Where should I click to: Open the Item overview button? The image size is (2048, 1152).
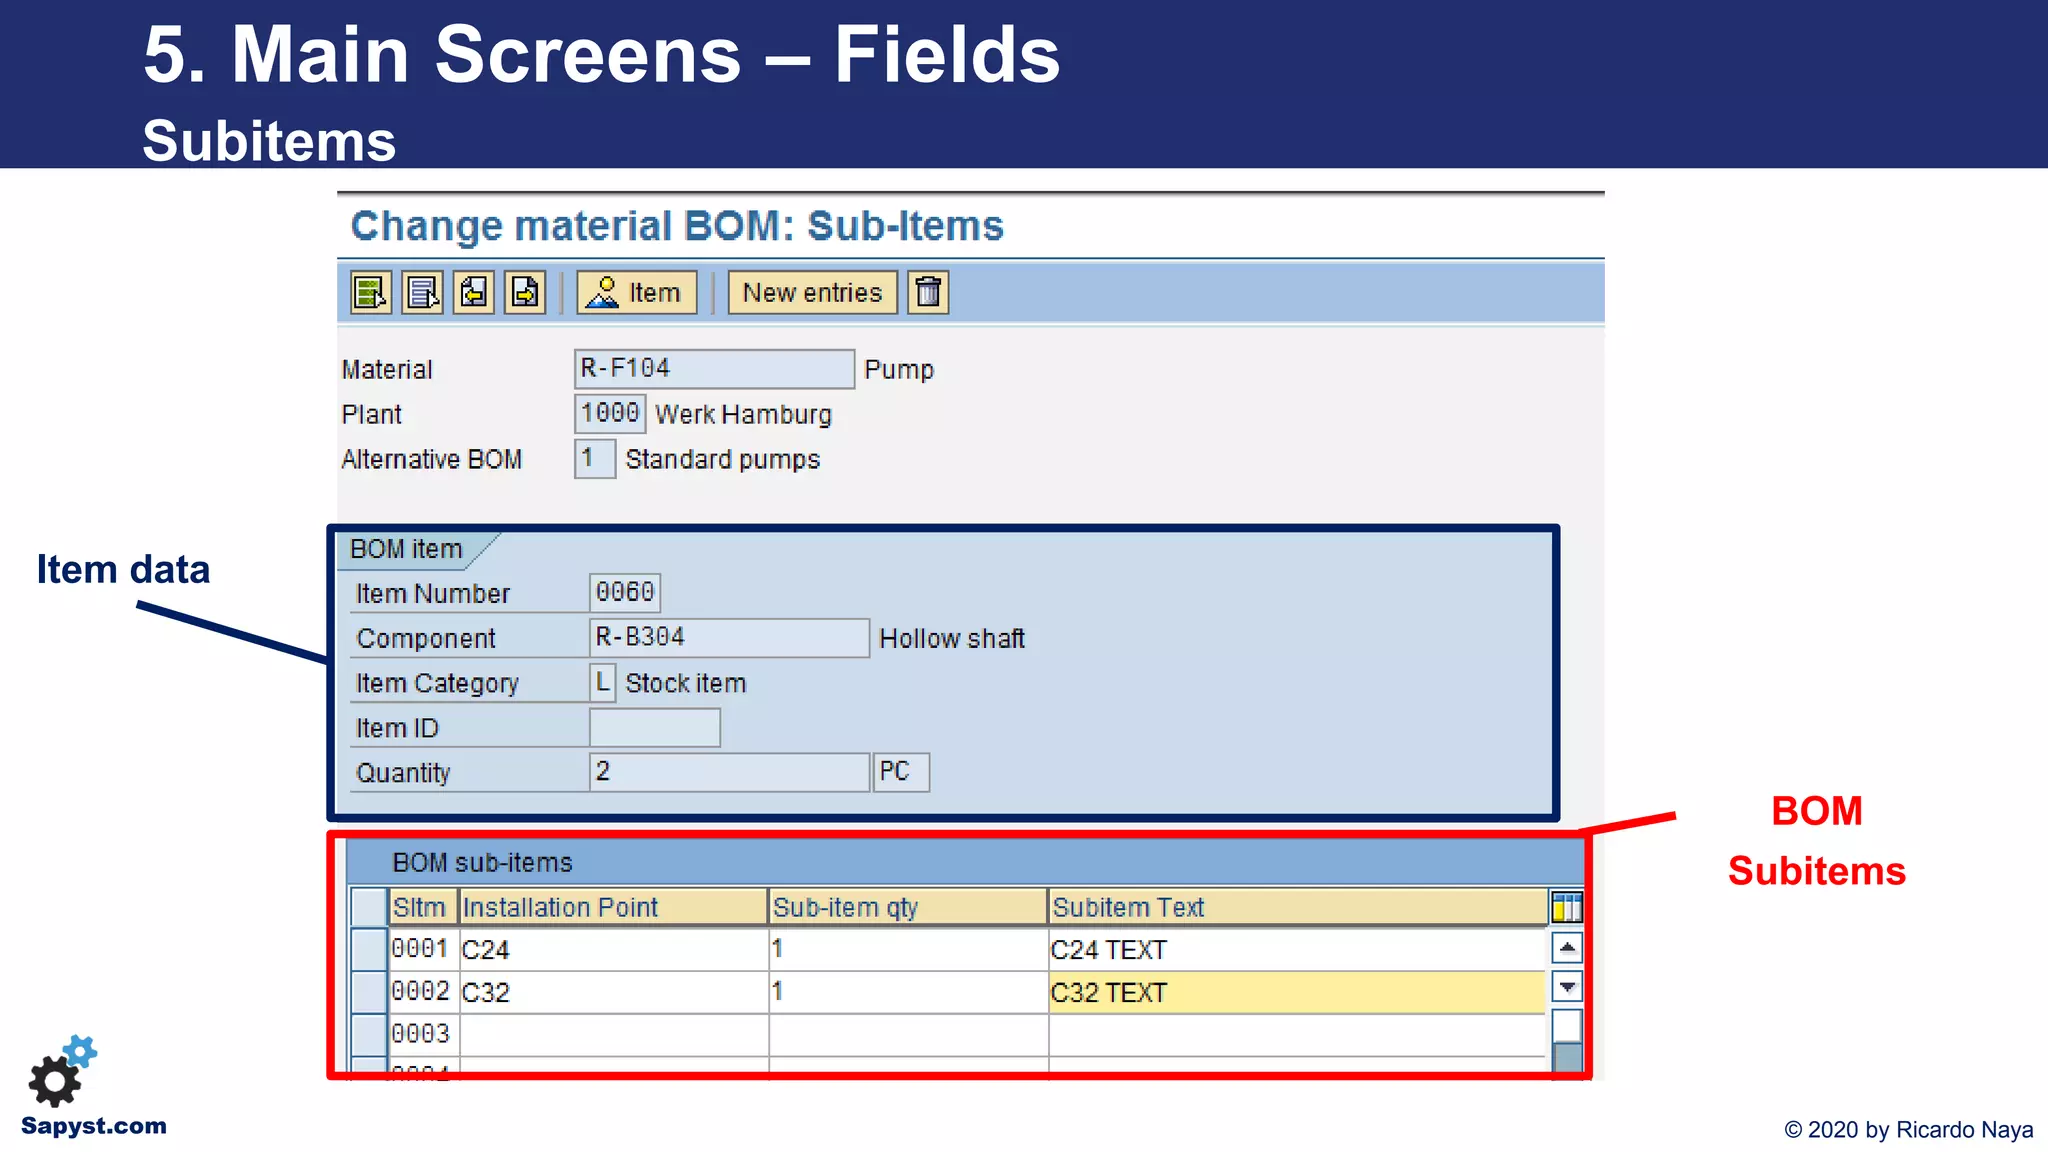[637, 293]
